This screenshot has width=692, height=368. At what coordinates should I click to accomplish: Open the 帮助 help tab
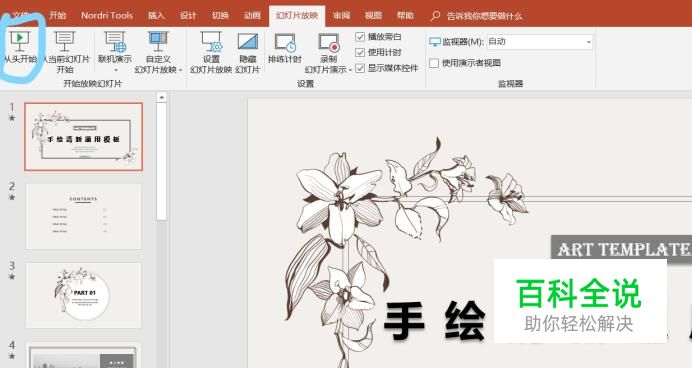405,15
